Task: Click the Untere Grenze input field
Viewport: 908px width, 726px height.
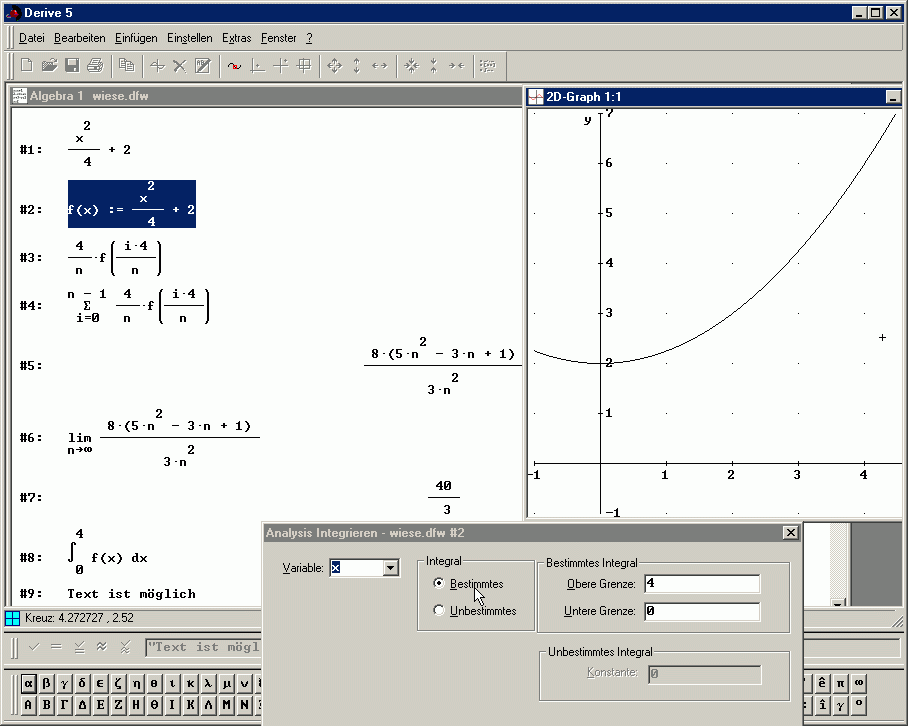Action: pos(702,611)
